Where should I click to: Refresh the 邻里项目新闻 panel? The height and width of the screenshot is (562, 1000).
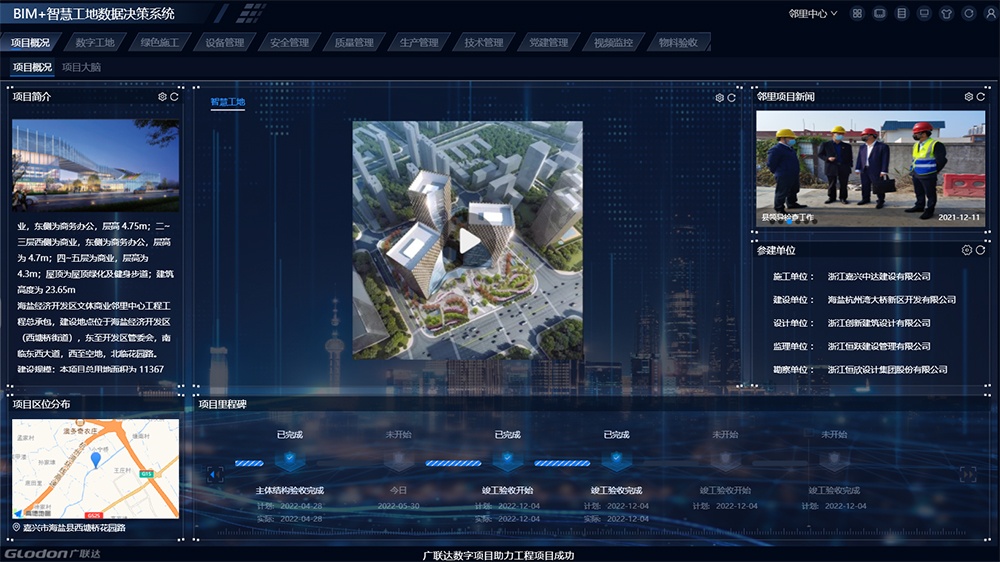980,97
